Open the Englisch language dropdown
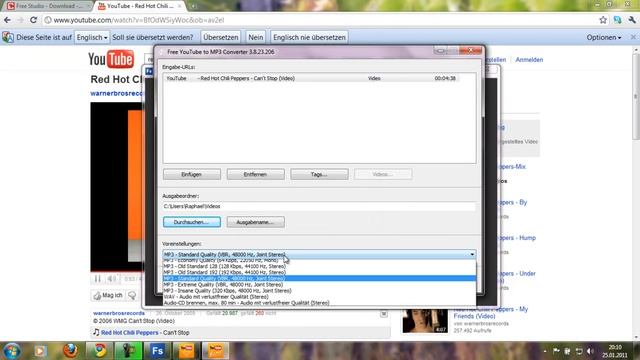 92,37
